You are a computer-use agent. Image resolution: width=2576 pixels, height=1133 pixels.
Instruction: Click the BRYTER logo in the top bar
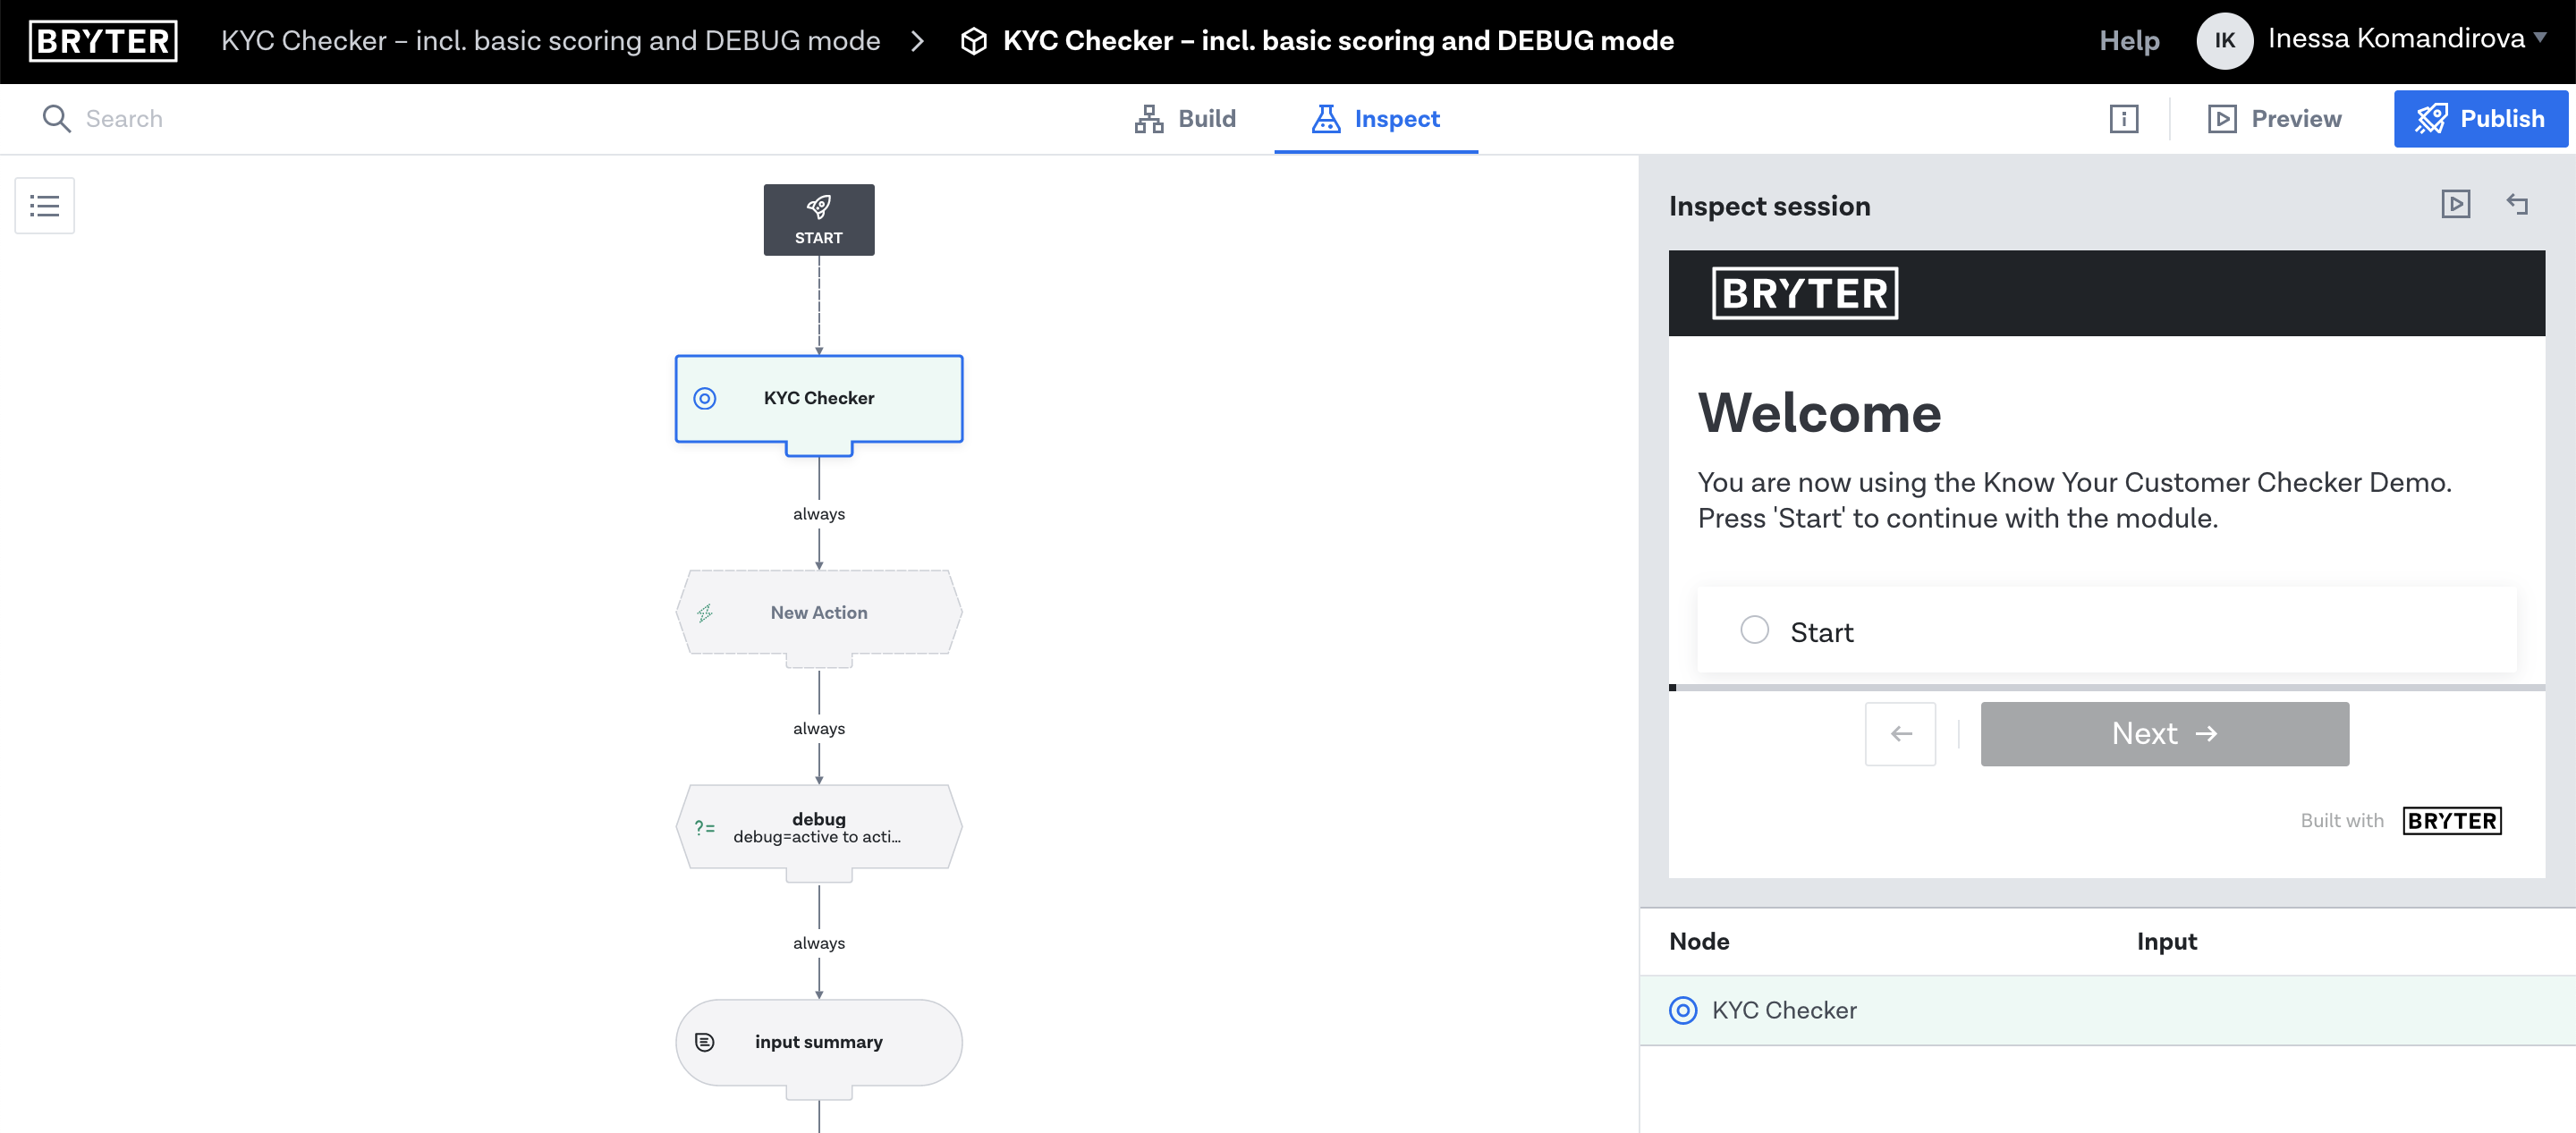[x=103, y=41]
